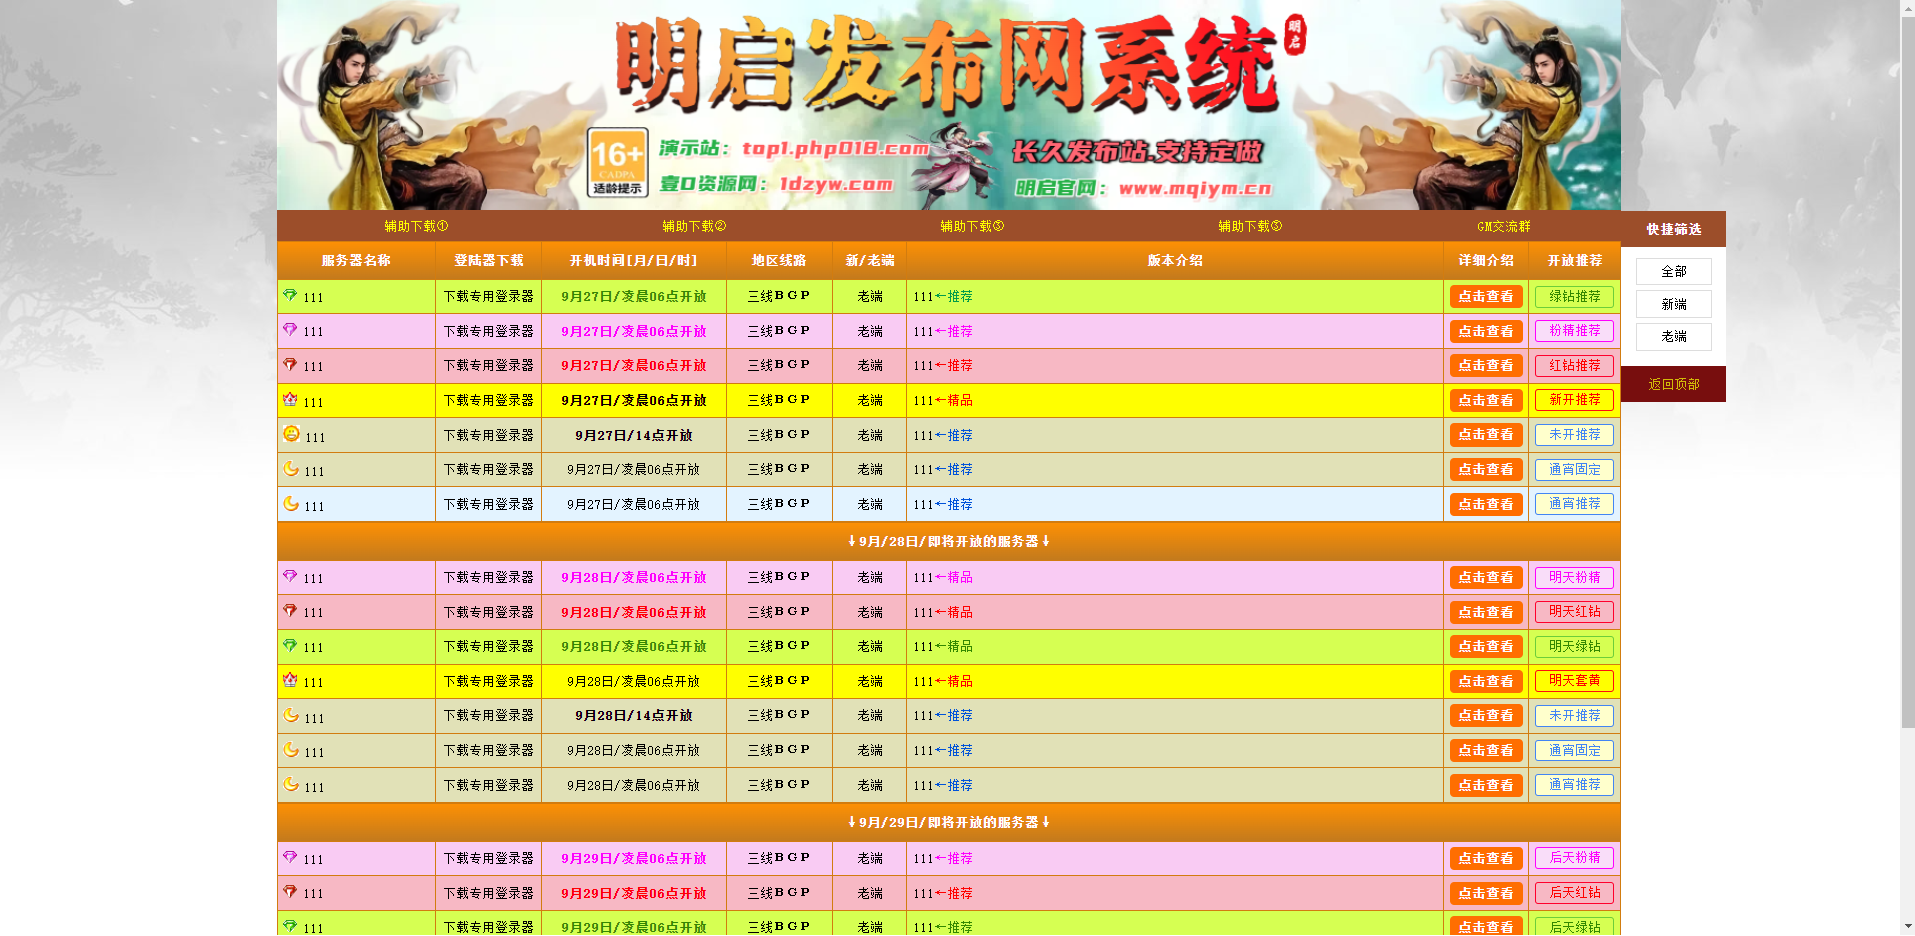Click the 16+ age rating badge
Screen dimensions: 1915x936
pos(617,162)
